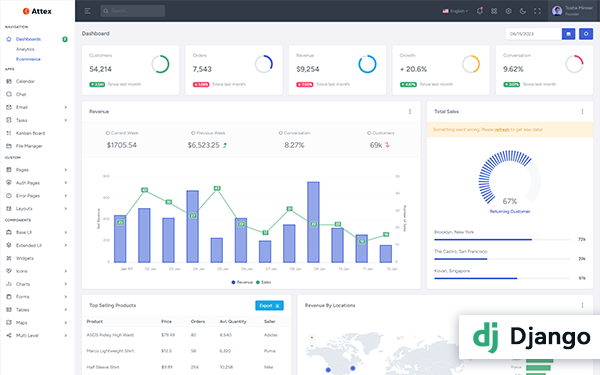Open Revenue By Locations three-dot menu
Screen dimensions: 600x375
pos(582,305)
